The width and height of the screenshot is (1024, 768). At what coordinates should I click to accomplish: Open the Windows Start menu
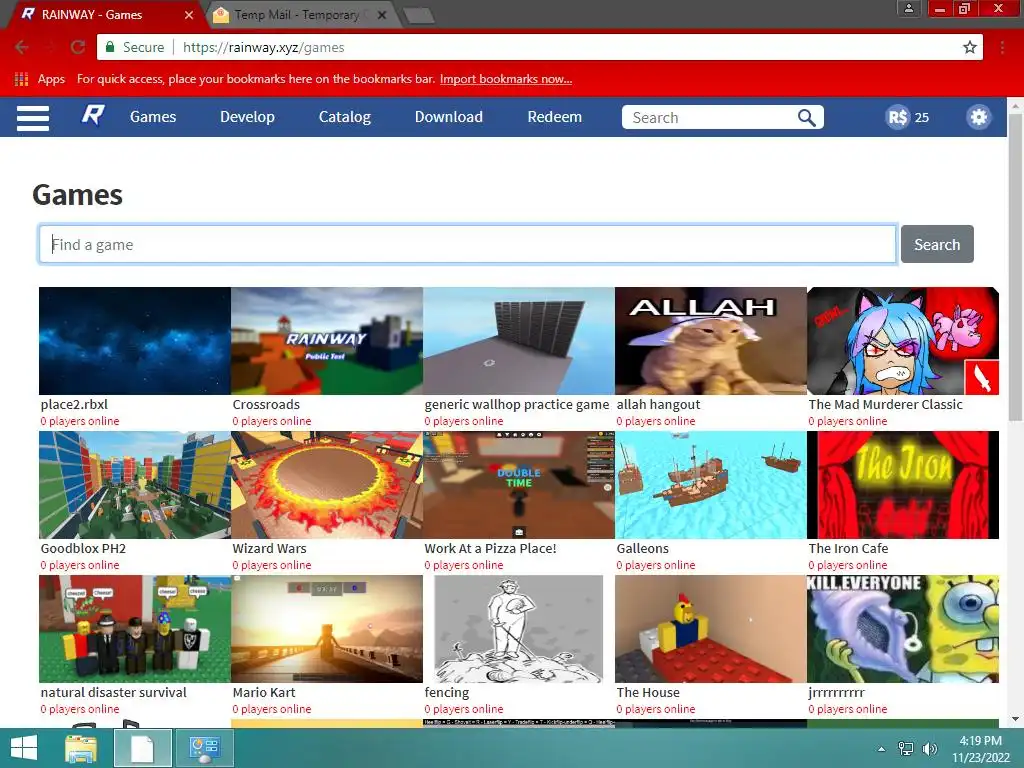[x=24, y=748]
